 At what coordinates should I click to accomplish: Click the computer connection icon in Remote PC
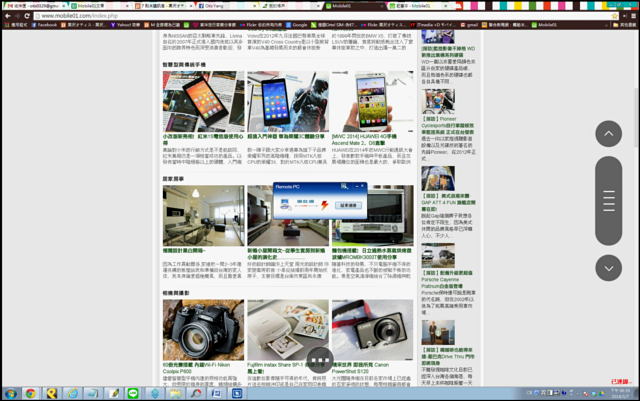[285, 205]
